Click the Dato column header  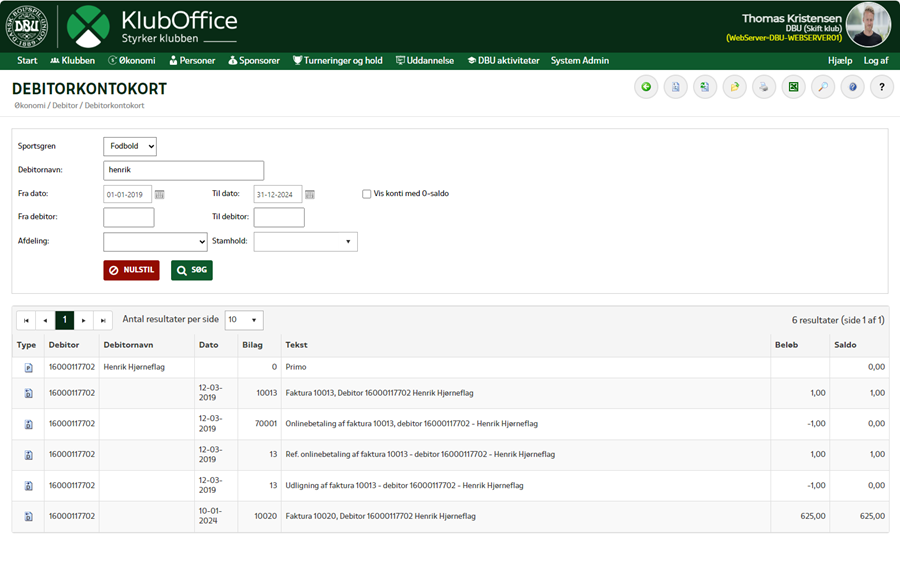tap(208, 345)
